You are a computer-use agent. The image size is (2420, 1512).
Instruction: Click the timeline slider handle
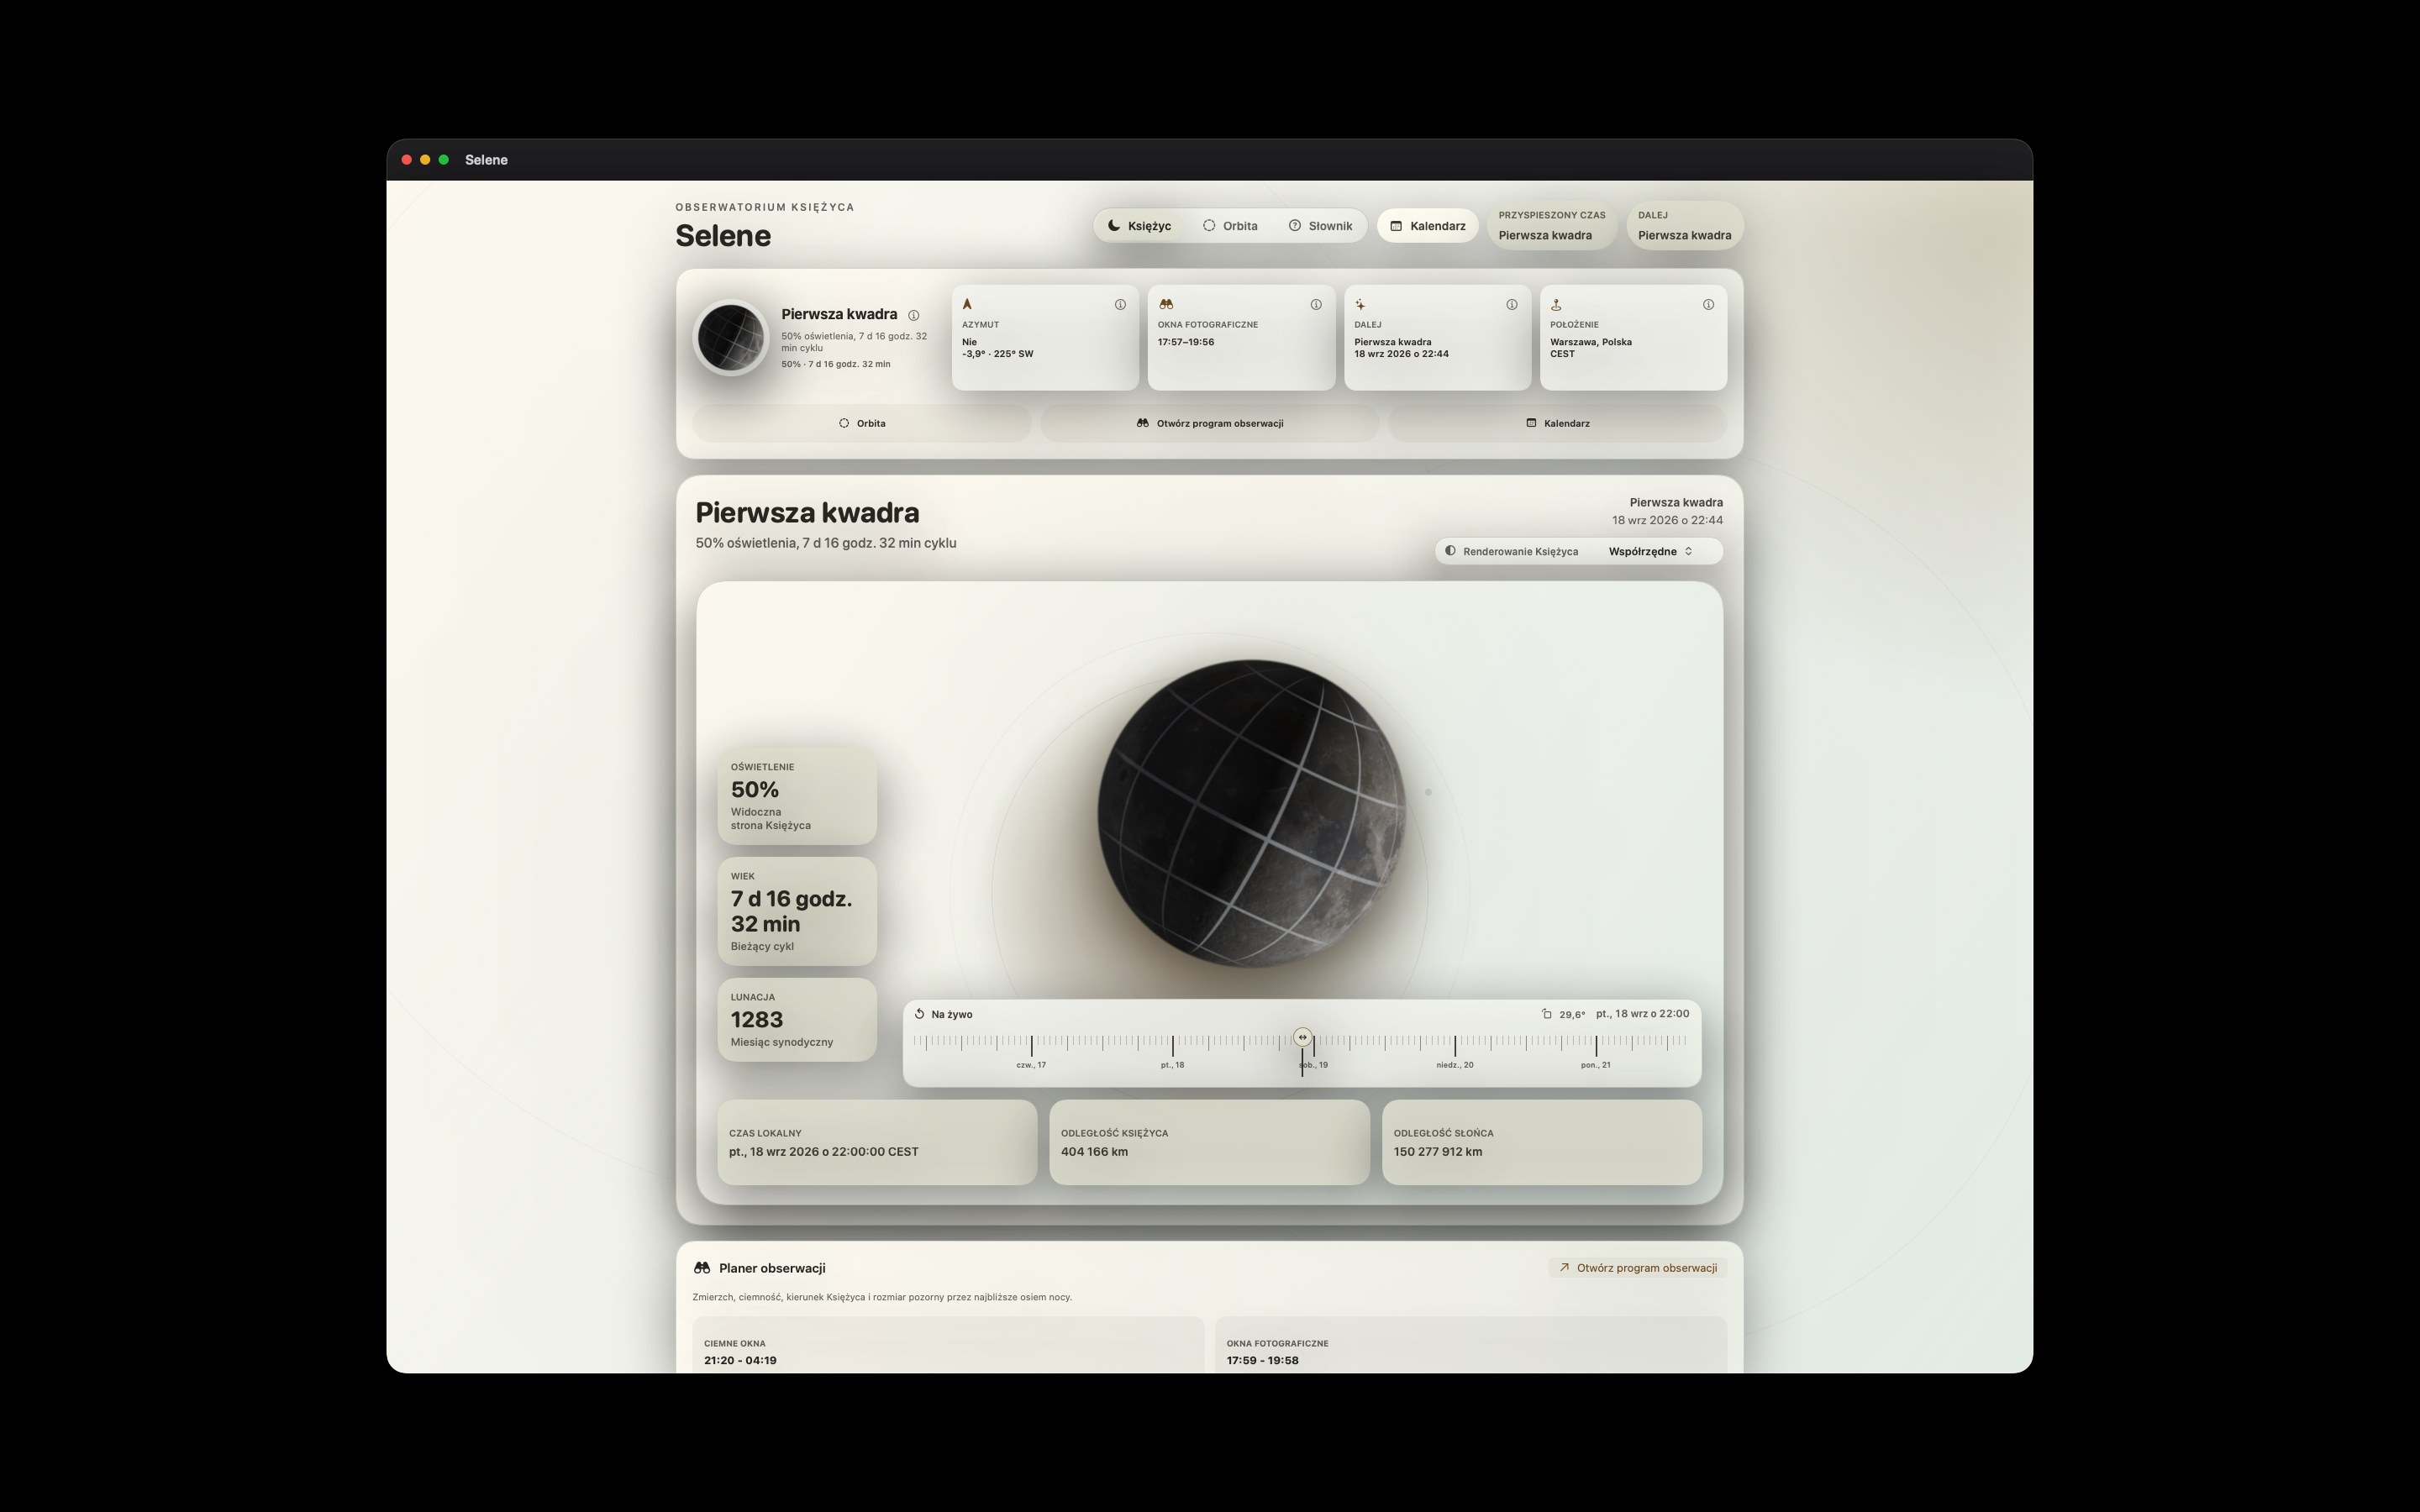(1302, 1037)
